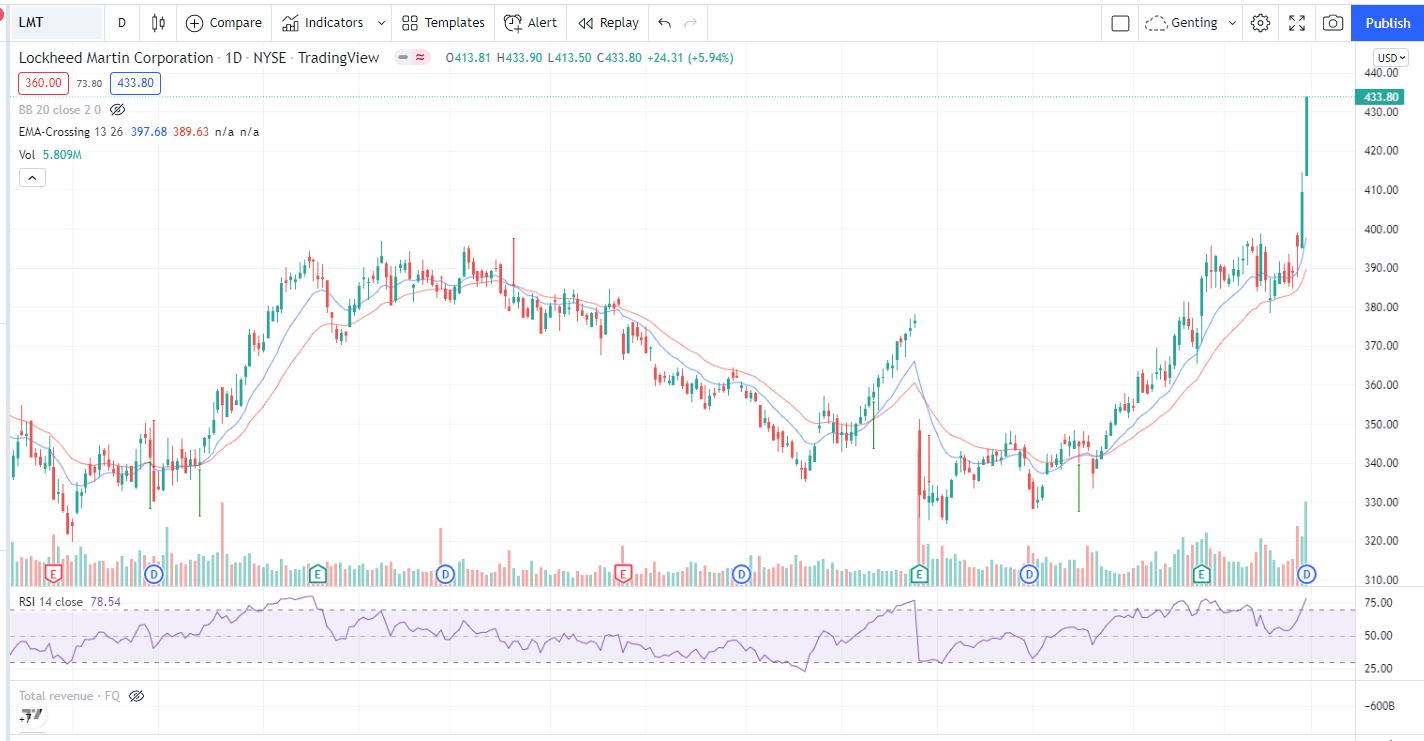The image size is (1424, 741).
Task: Expand the Indicators favorites dropdown arrow
Action: pos(381,23)
